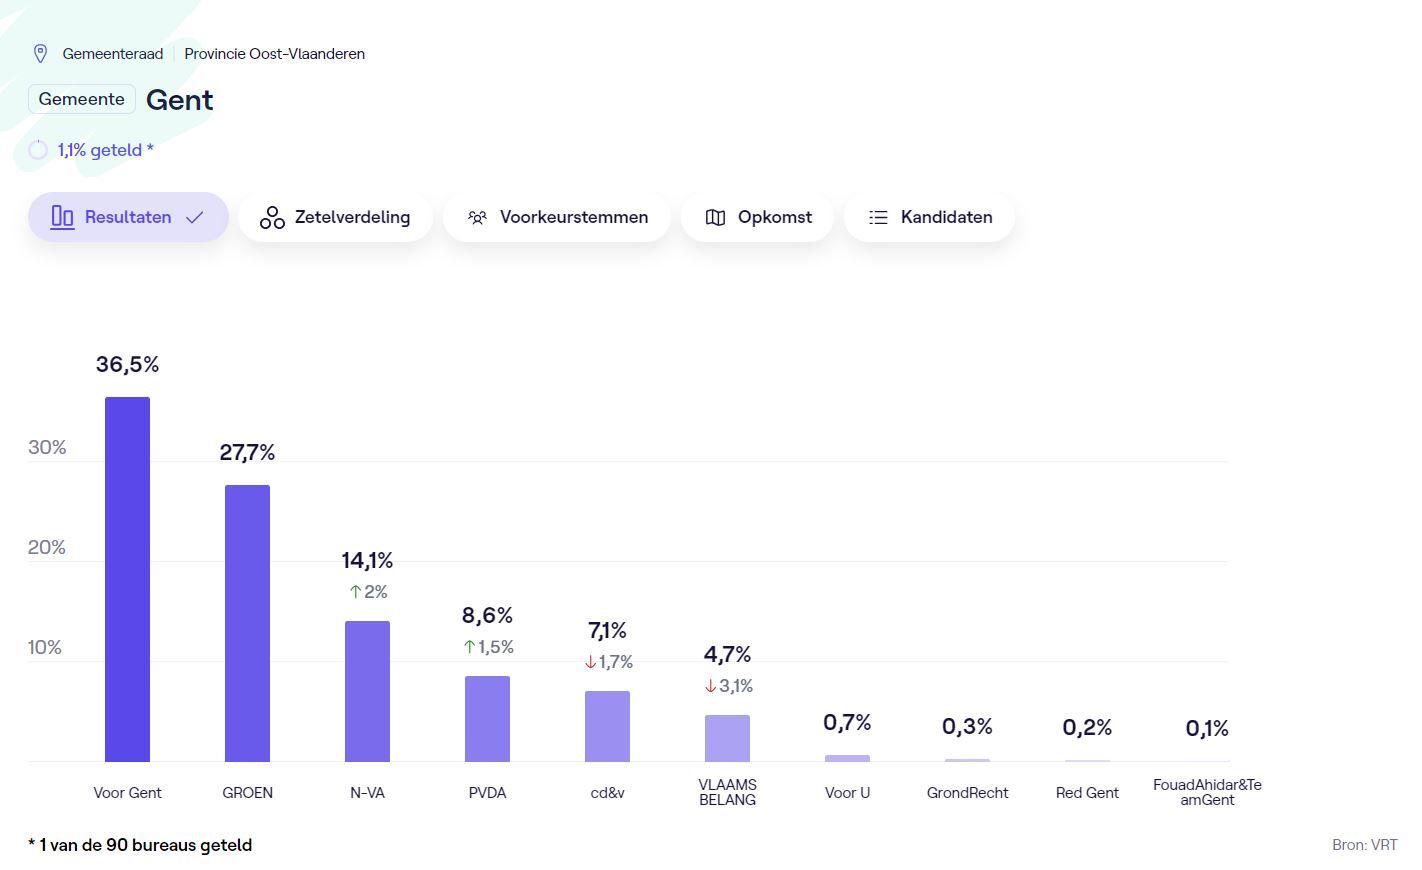
Task: Select the Voorkeurstemmen tab
Action: tap(557, 217)
